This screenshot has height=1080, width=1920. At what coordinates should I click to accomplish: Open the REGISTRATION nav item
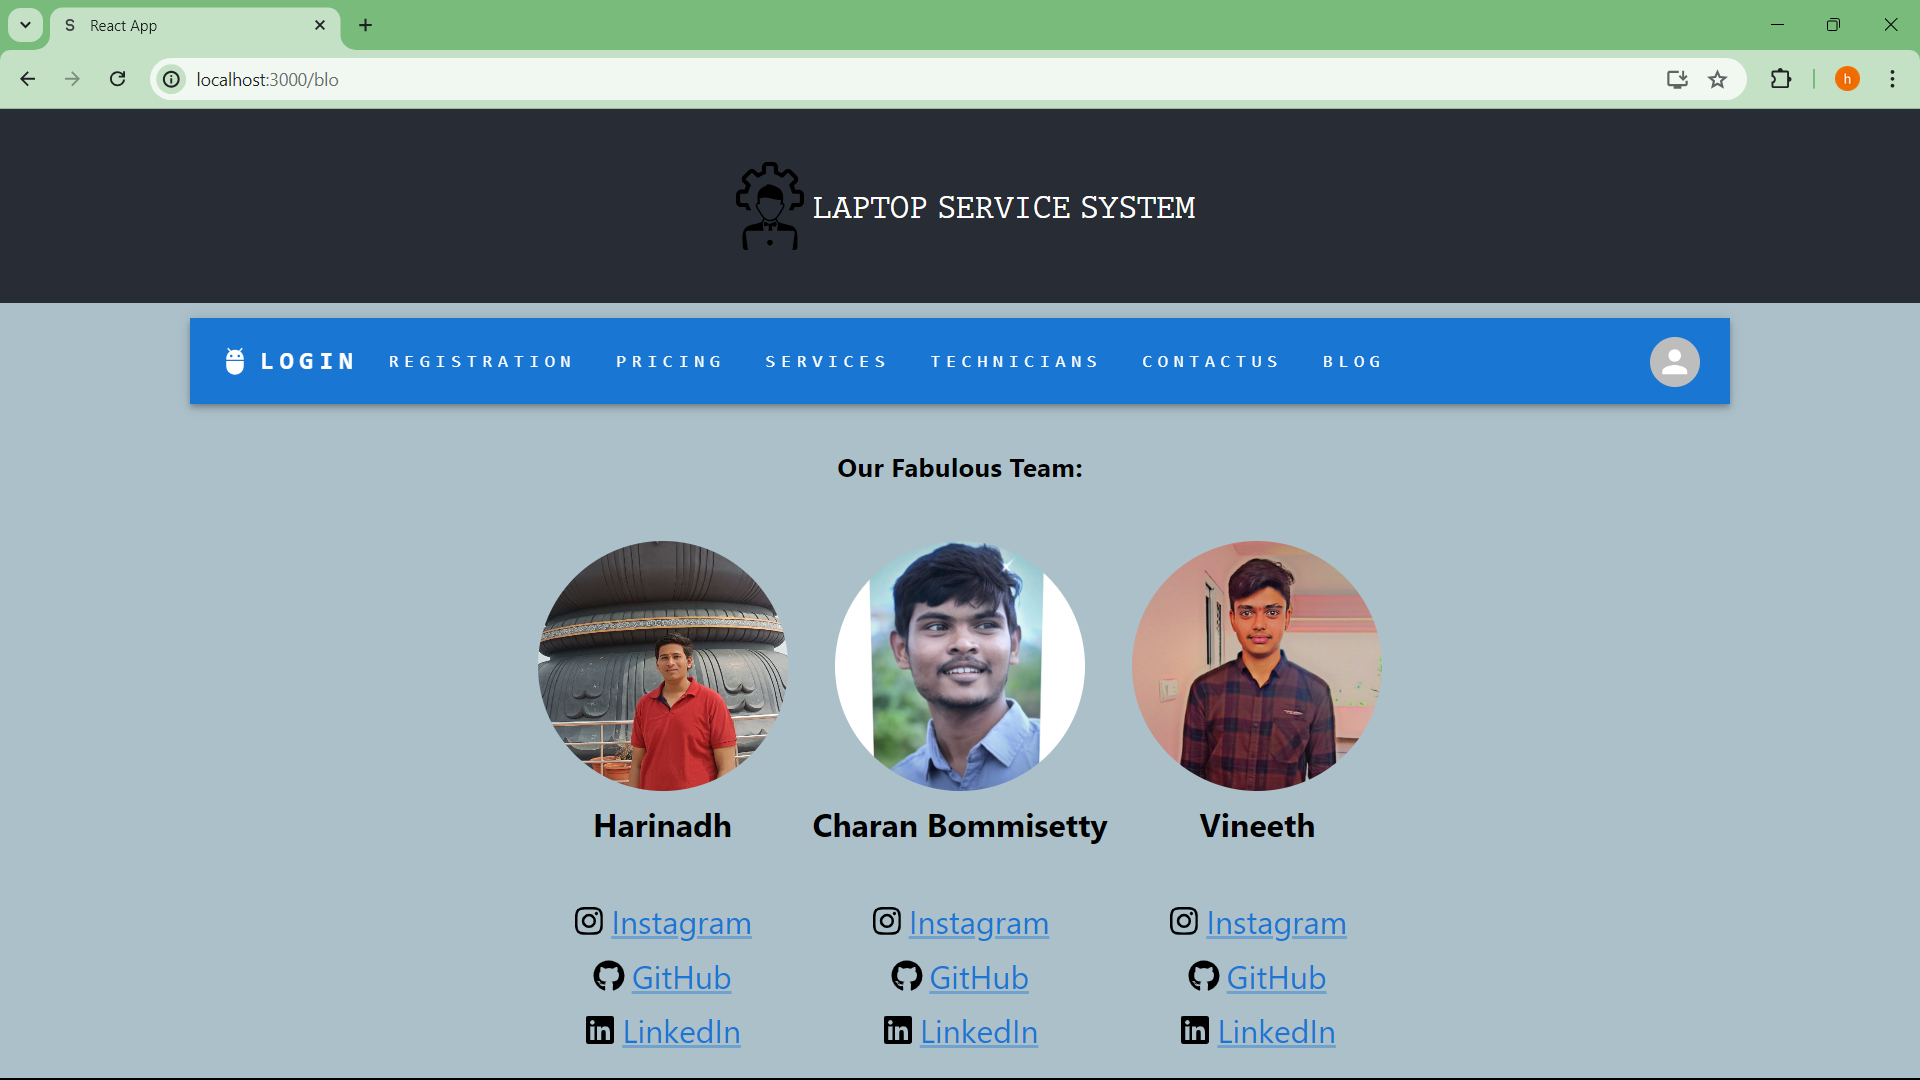coord(481,362)
